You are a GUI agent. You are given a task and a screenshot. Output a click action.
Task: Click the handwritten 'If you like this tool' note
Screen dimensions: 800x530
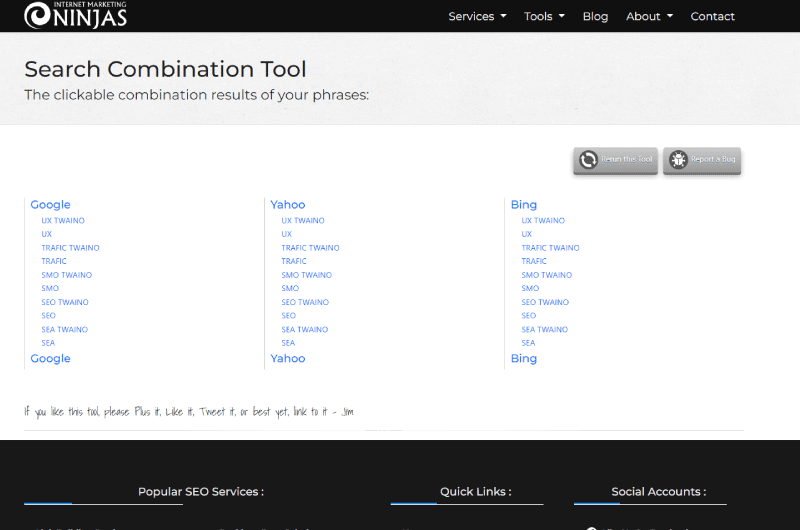[189, 411]
